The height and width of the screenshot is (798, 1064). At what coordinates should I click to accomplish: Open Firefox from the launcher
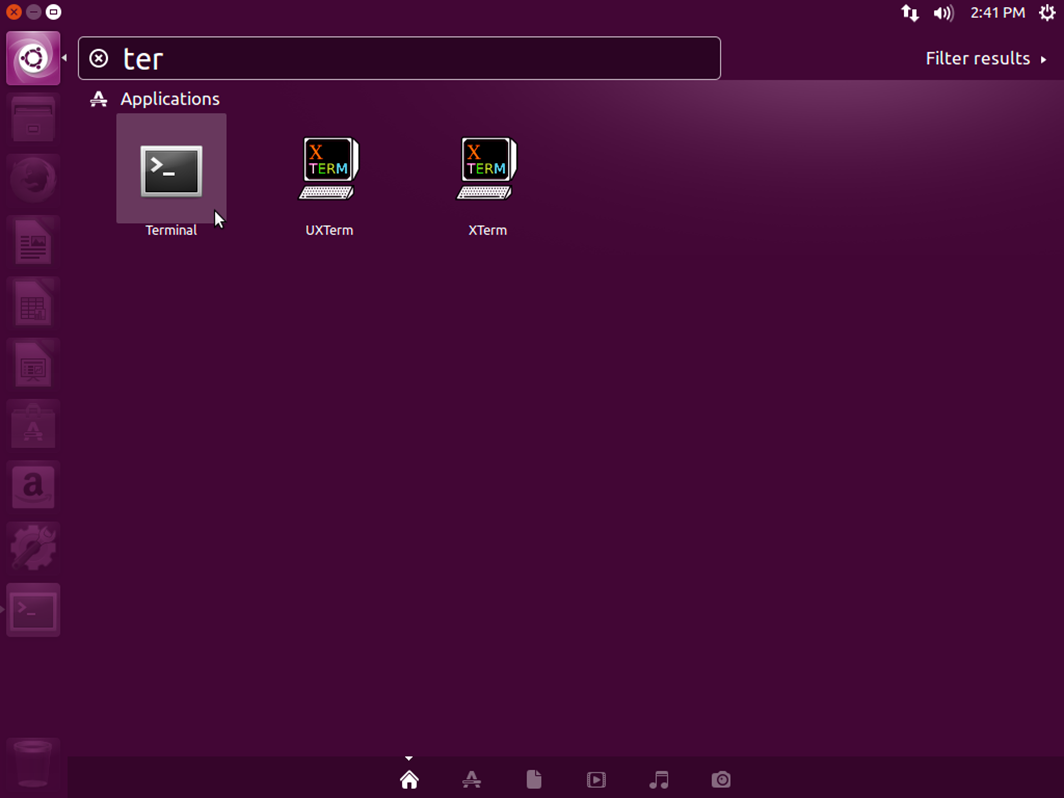pos(33,180)
